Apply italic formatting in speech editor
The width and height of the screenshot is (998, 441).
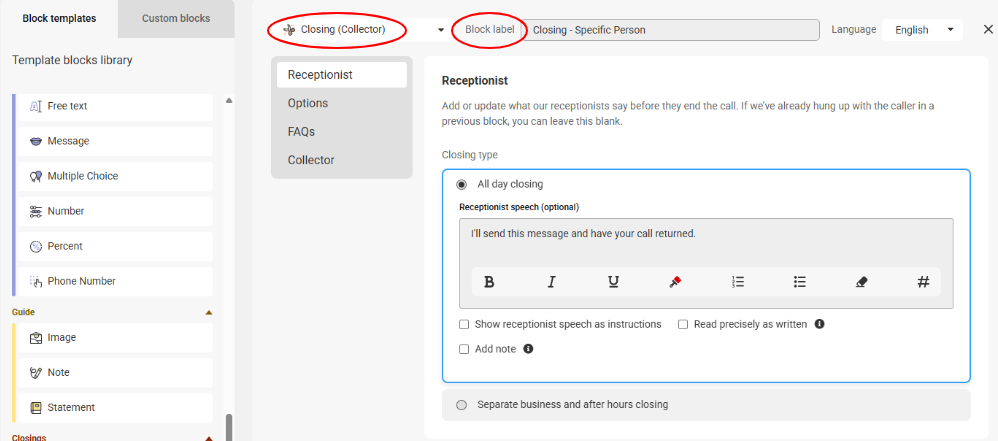click(551, 282)
